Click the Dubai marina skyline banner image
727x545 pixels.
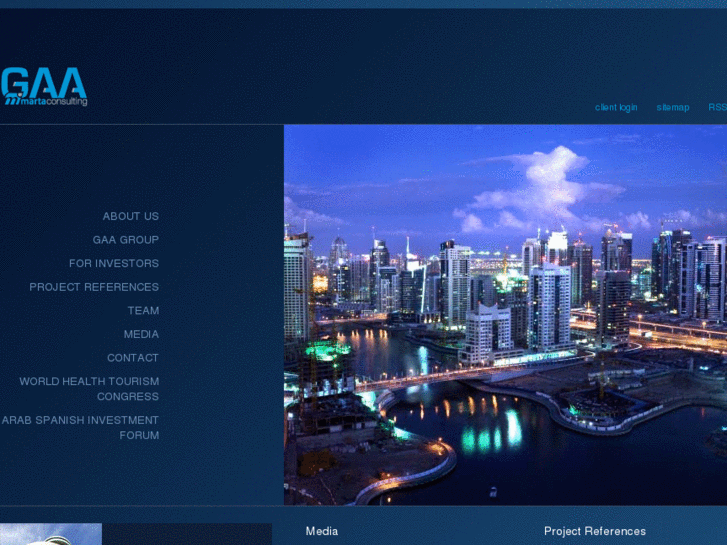(x=505, y=314)
